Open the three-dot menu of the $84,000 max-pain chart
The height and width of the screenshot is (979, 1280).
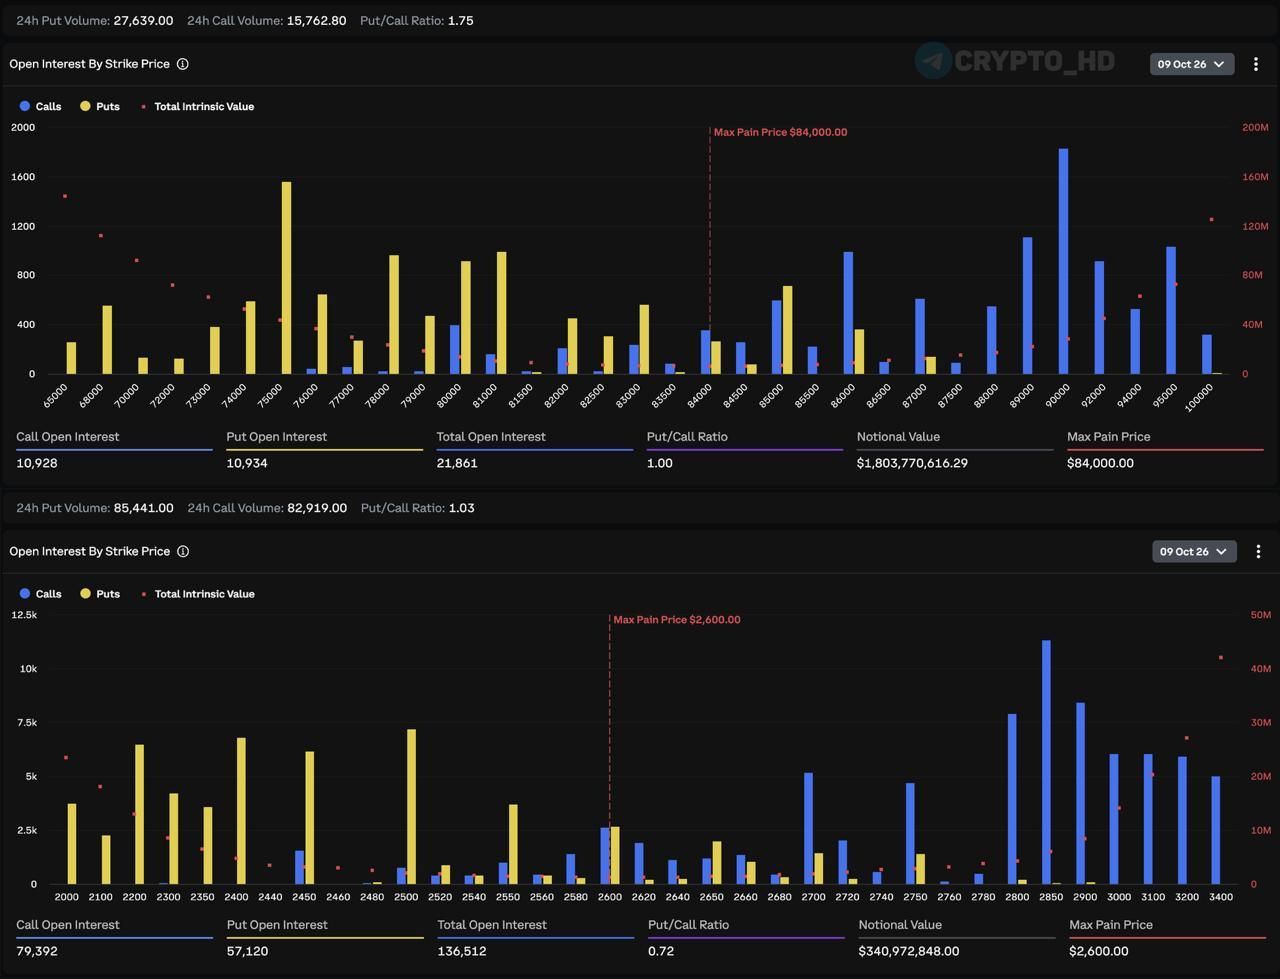click(x=1256, y=64)
